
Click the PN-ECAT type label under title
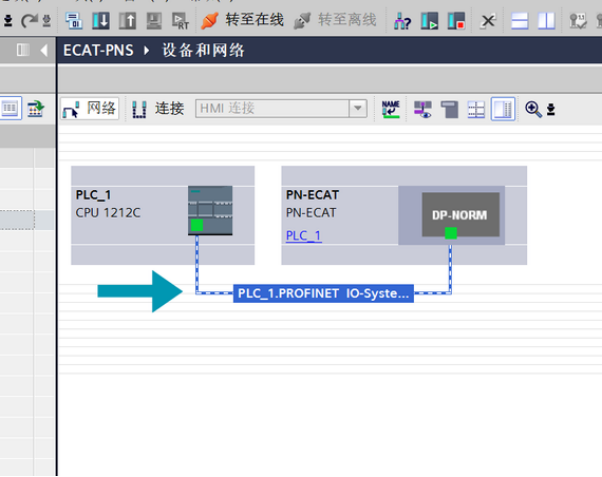pyautogui.click(x=311, y=212)
